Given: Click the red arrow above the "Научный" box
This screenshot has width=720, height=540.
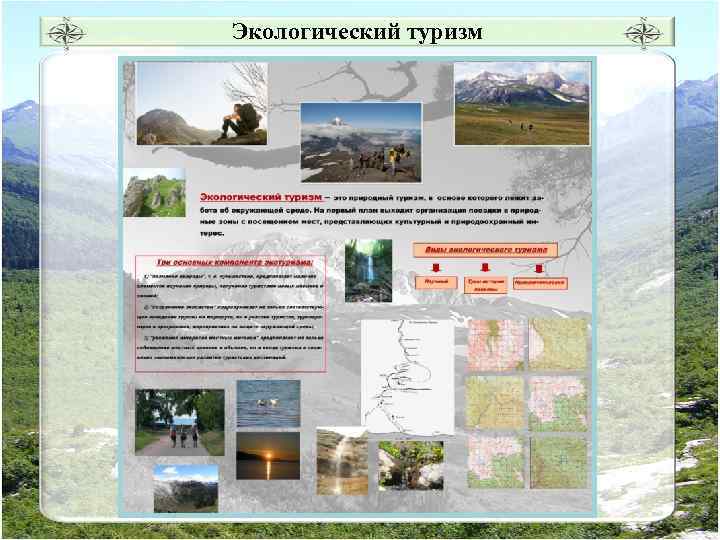Looking at the screenshot, I should 436,268.
